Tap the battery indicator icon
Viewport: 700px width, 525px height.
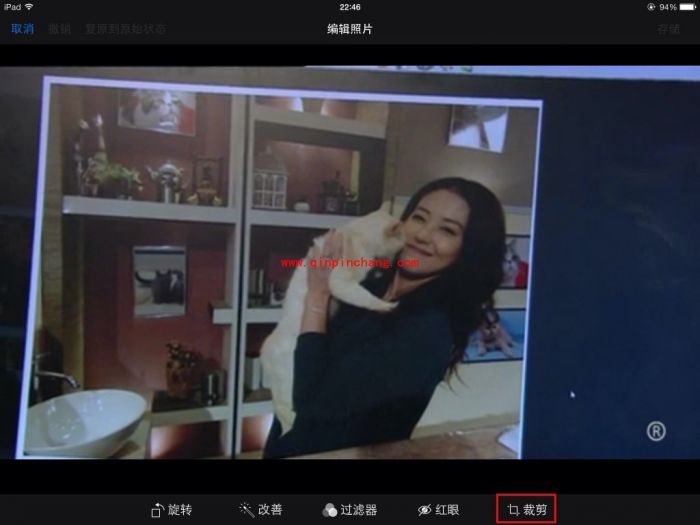pos(688,7)
